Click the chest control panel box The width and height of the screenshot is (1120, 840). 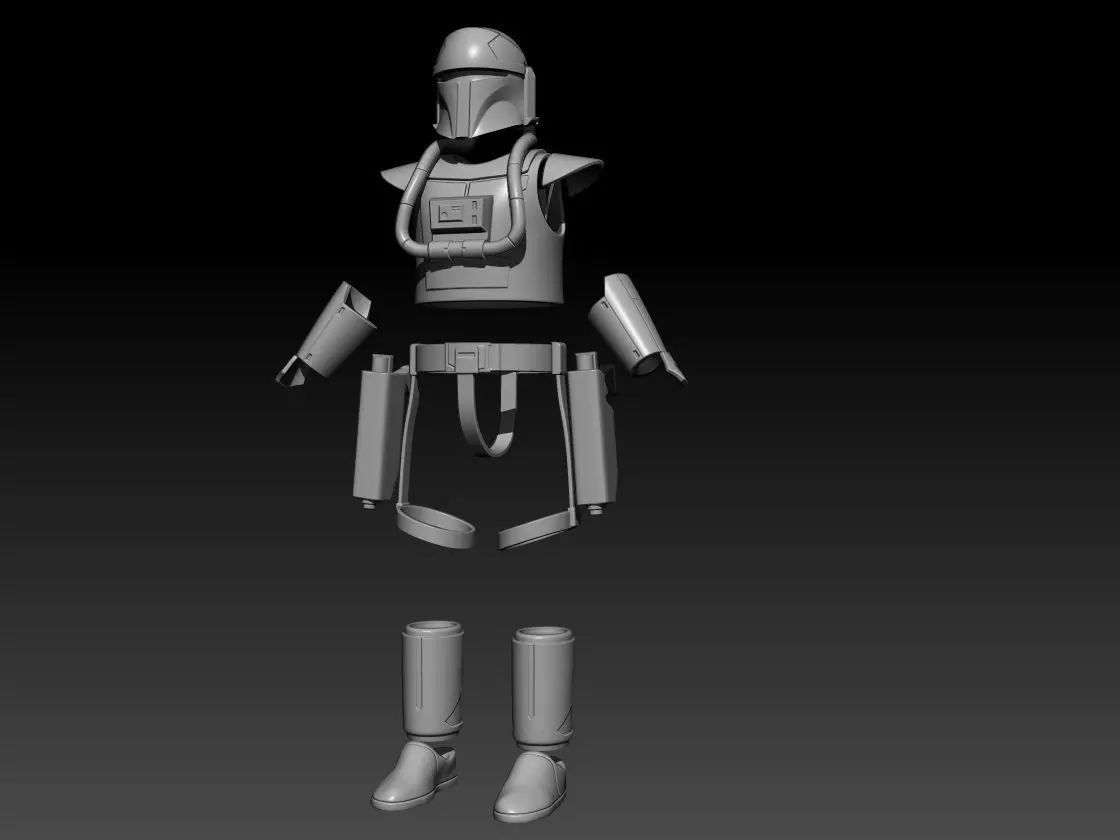(x=461, y=212)
